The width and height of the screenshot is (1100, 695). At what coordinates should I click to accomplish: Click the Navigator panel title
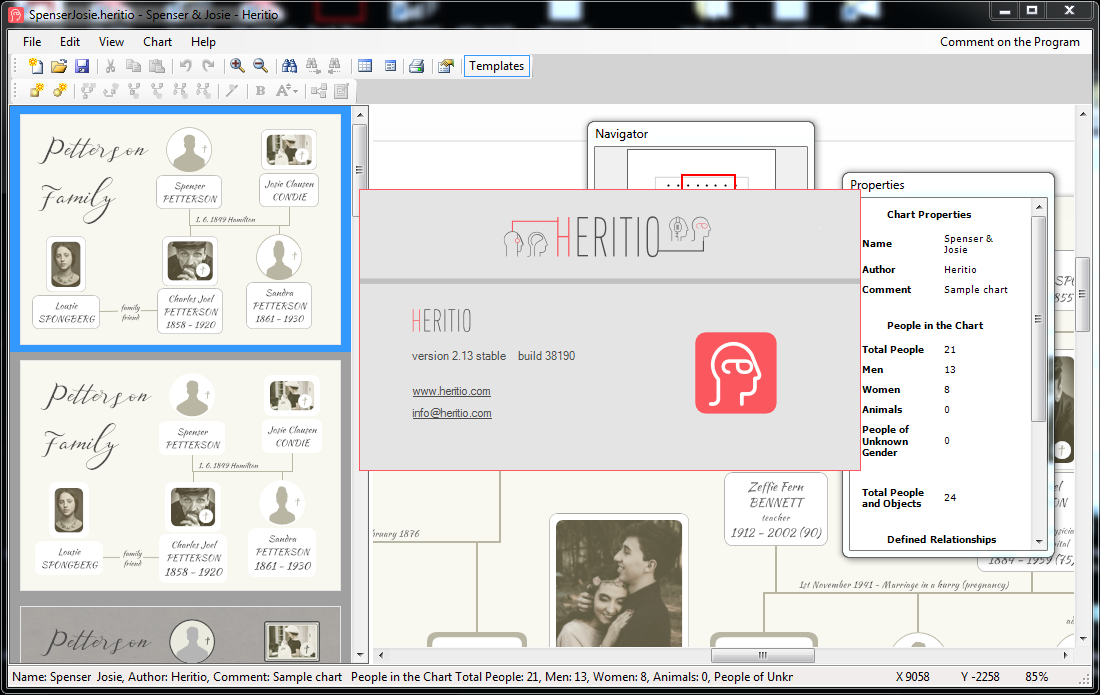[622, 134]
